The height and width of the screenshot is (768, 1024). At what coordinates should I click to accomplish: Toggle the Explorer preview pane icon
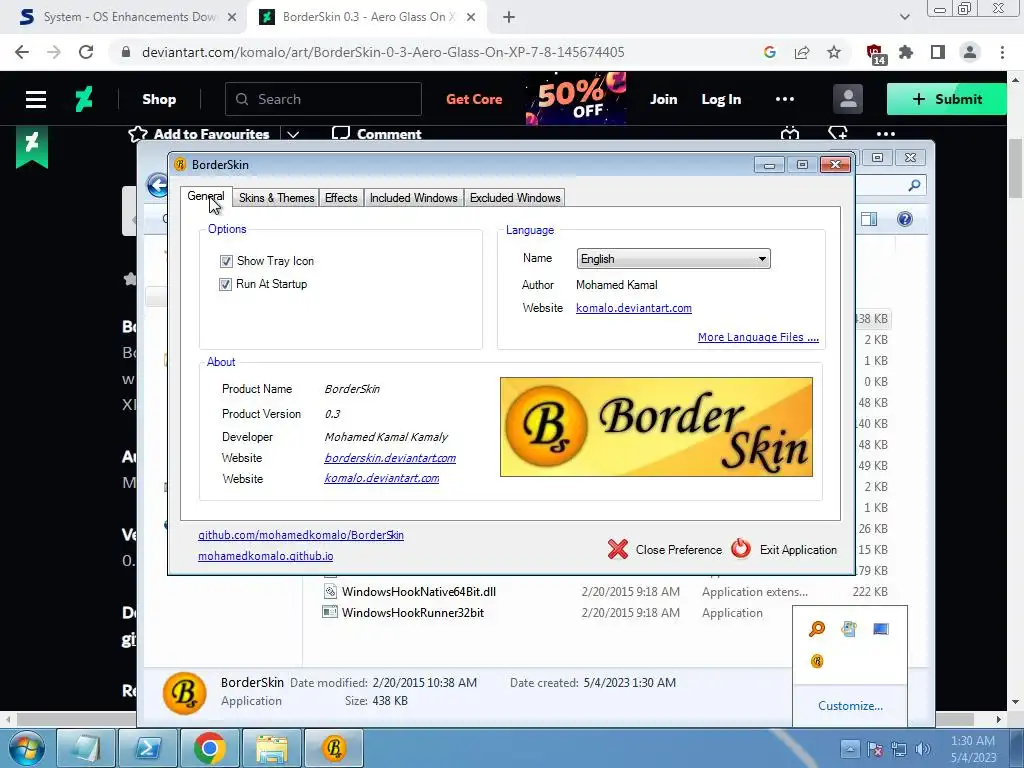point(869,219)
